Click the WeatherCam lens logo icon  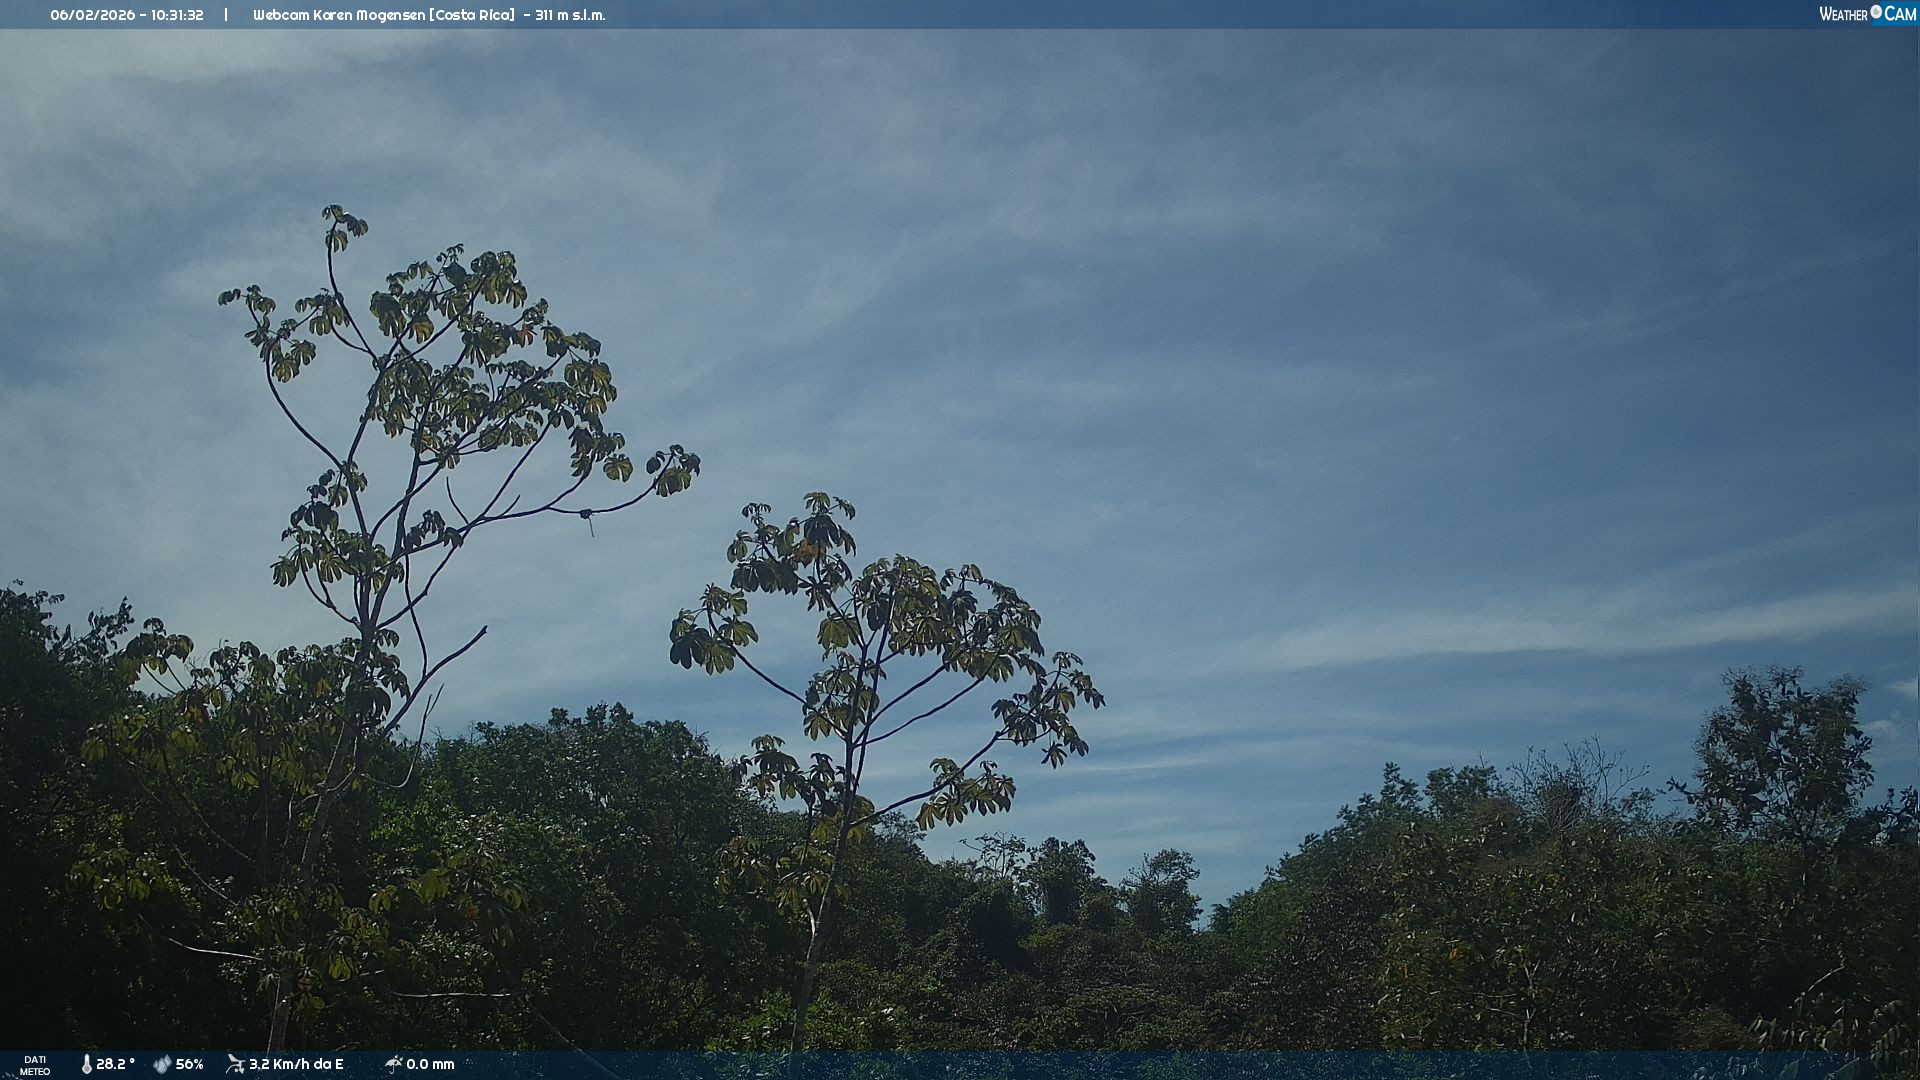click(x=1876, y=12)
